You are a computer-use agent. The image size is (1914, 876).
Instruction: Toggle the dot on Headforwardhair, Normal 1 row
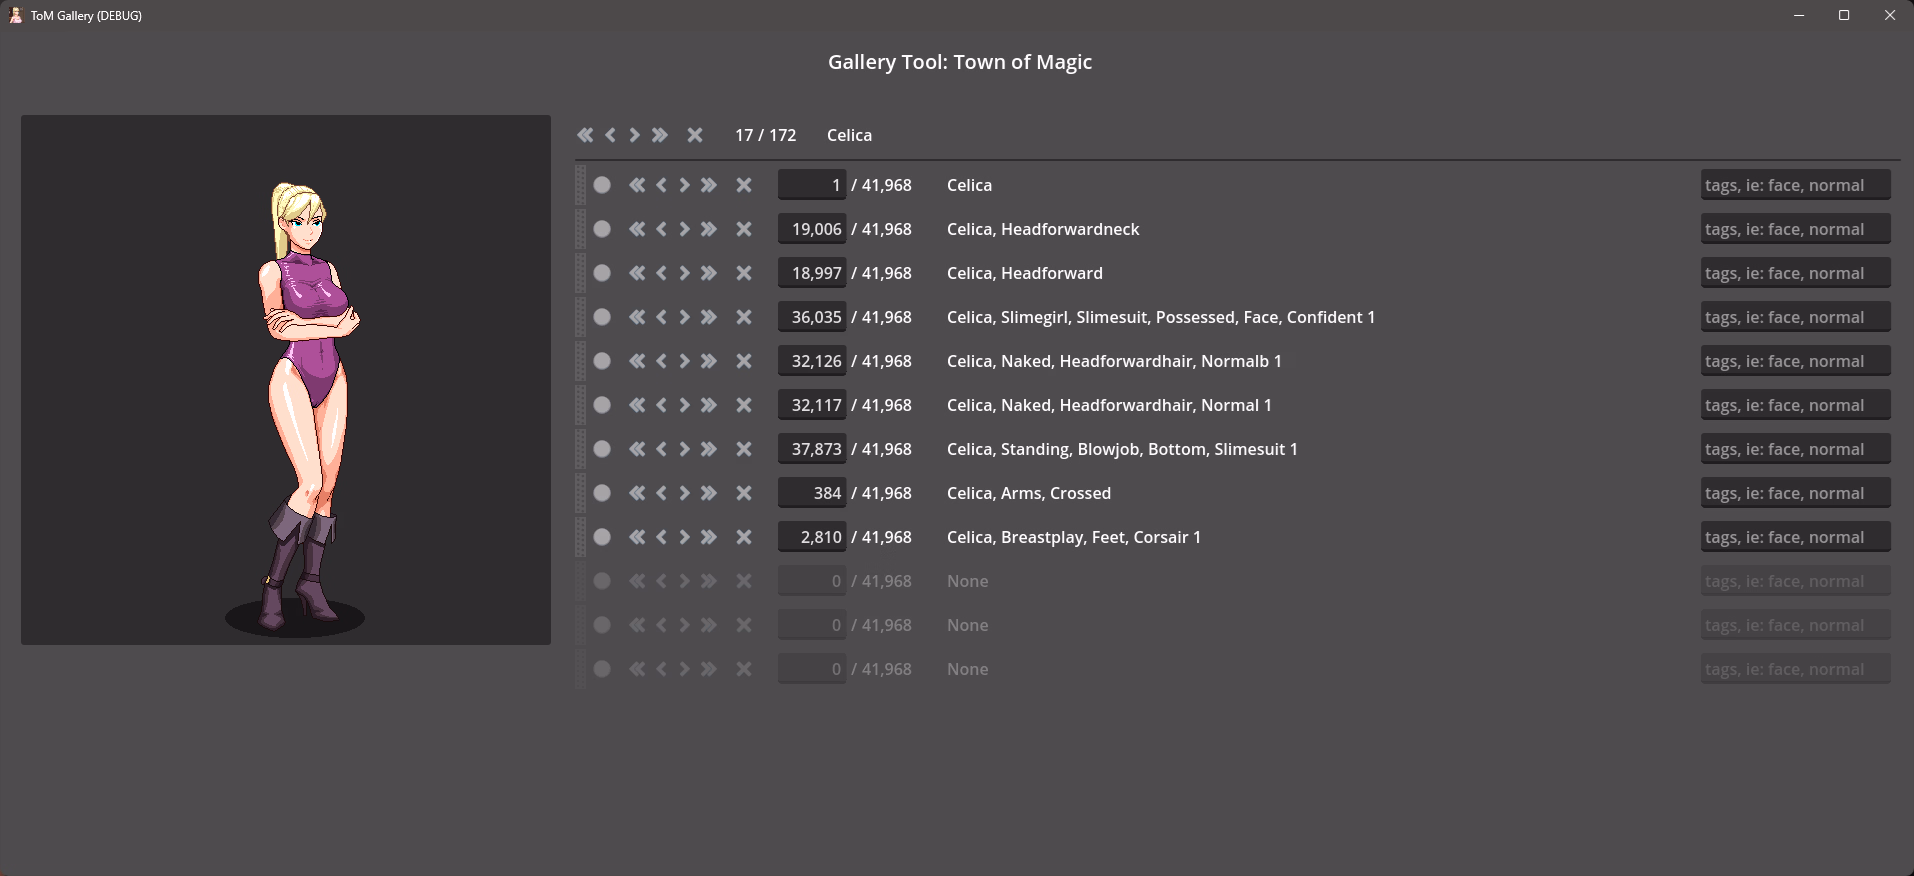click(x=602, y=405)
